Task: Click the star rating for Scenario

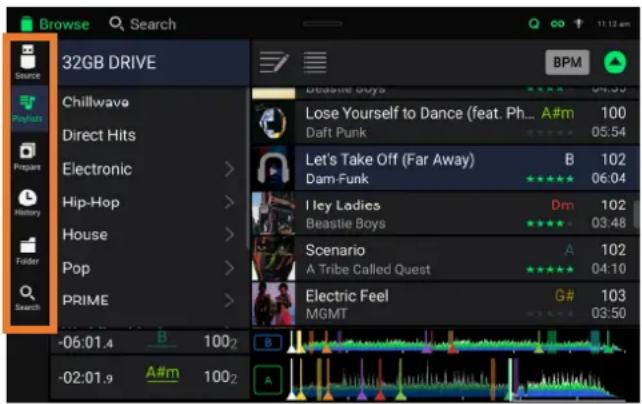Action: point(550,269)
